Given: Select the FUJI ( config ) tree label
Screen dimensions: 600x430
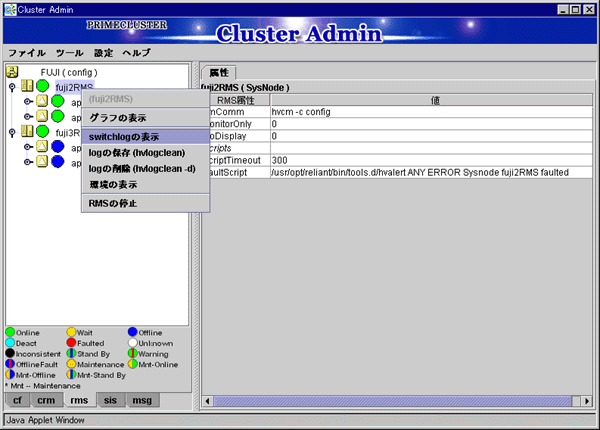Looking at the screenshot, I should [69, 72].
